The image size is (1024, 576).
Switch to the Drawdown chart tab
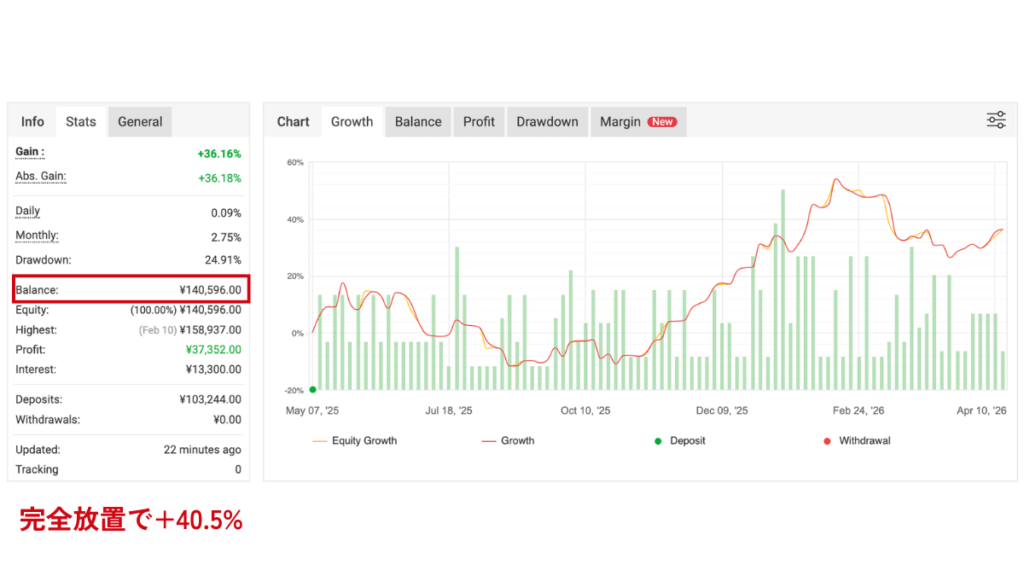coord(547,122)
